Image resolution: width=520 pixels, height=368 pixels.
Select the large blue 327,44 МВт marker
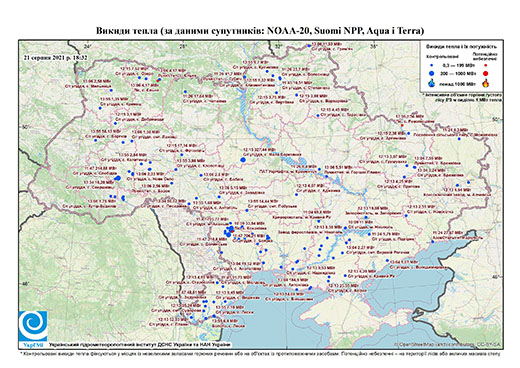(x=243, y=160)
